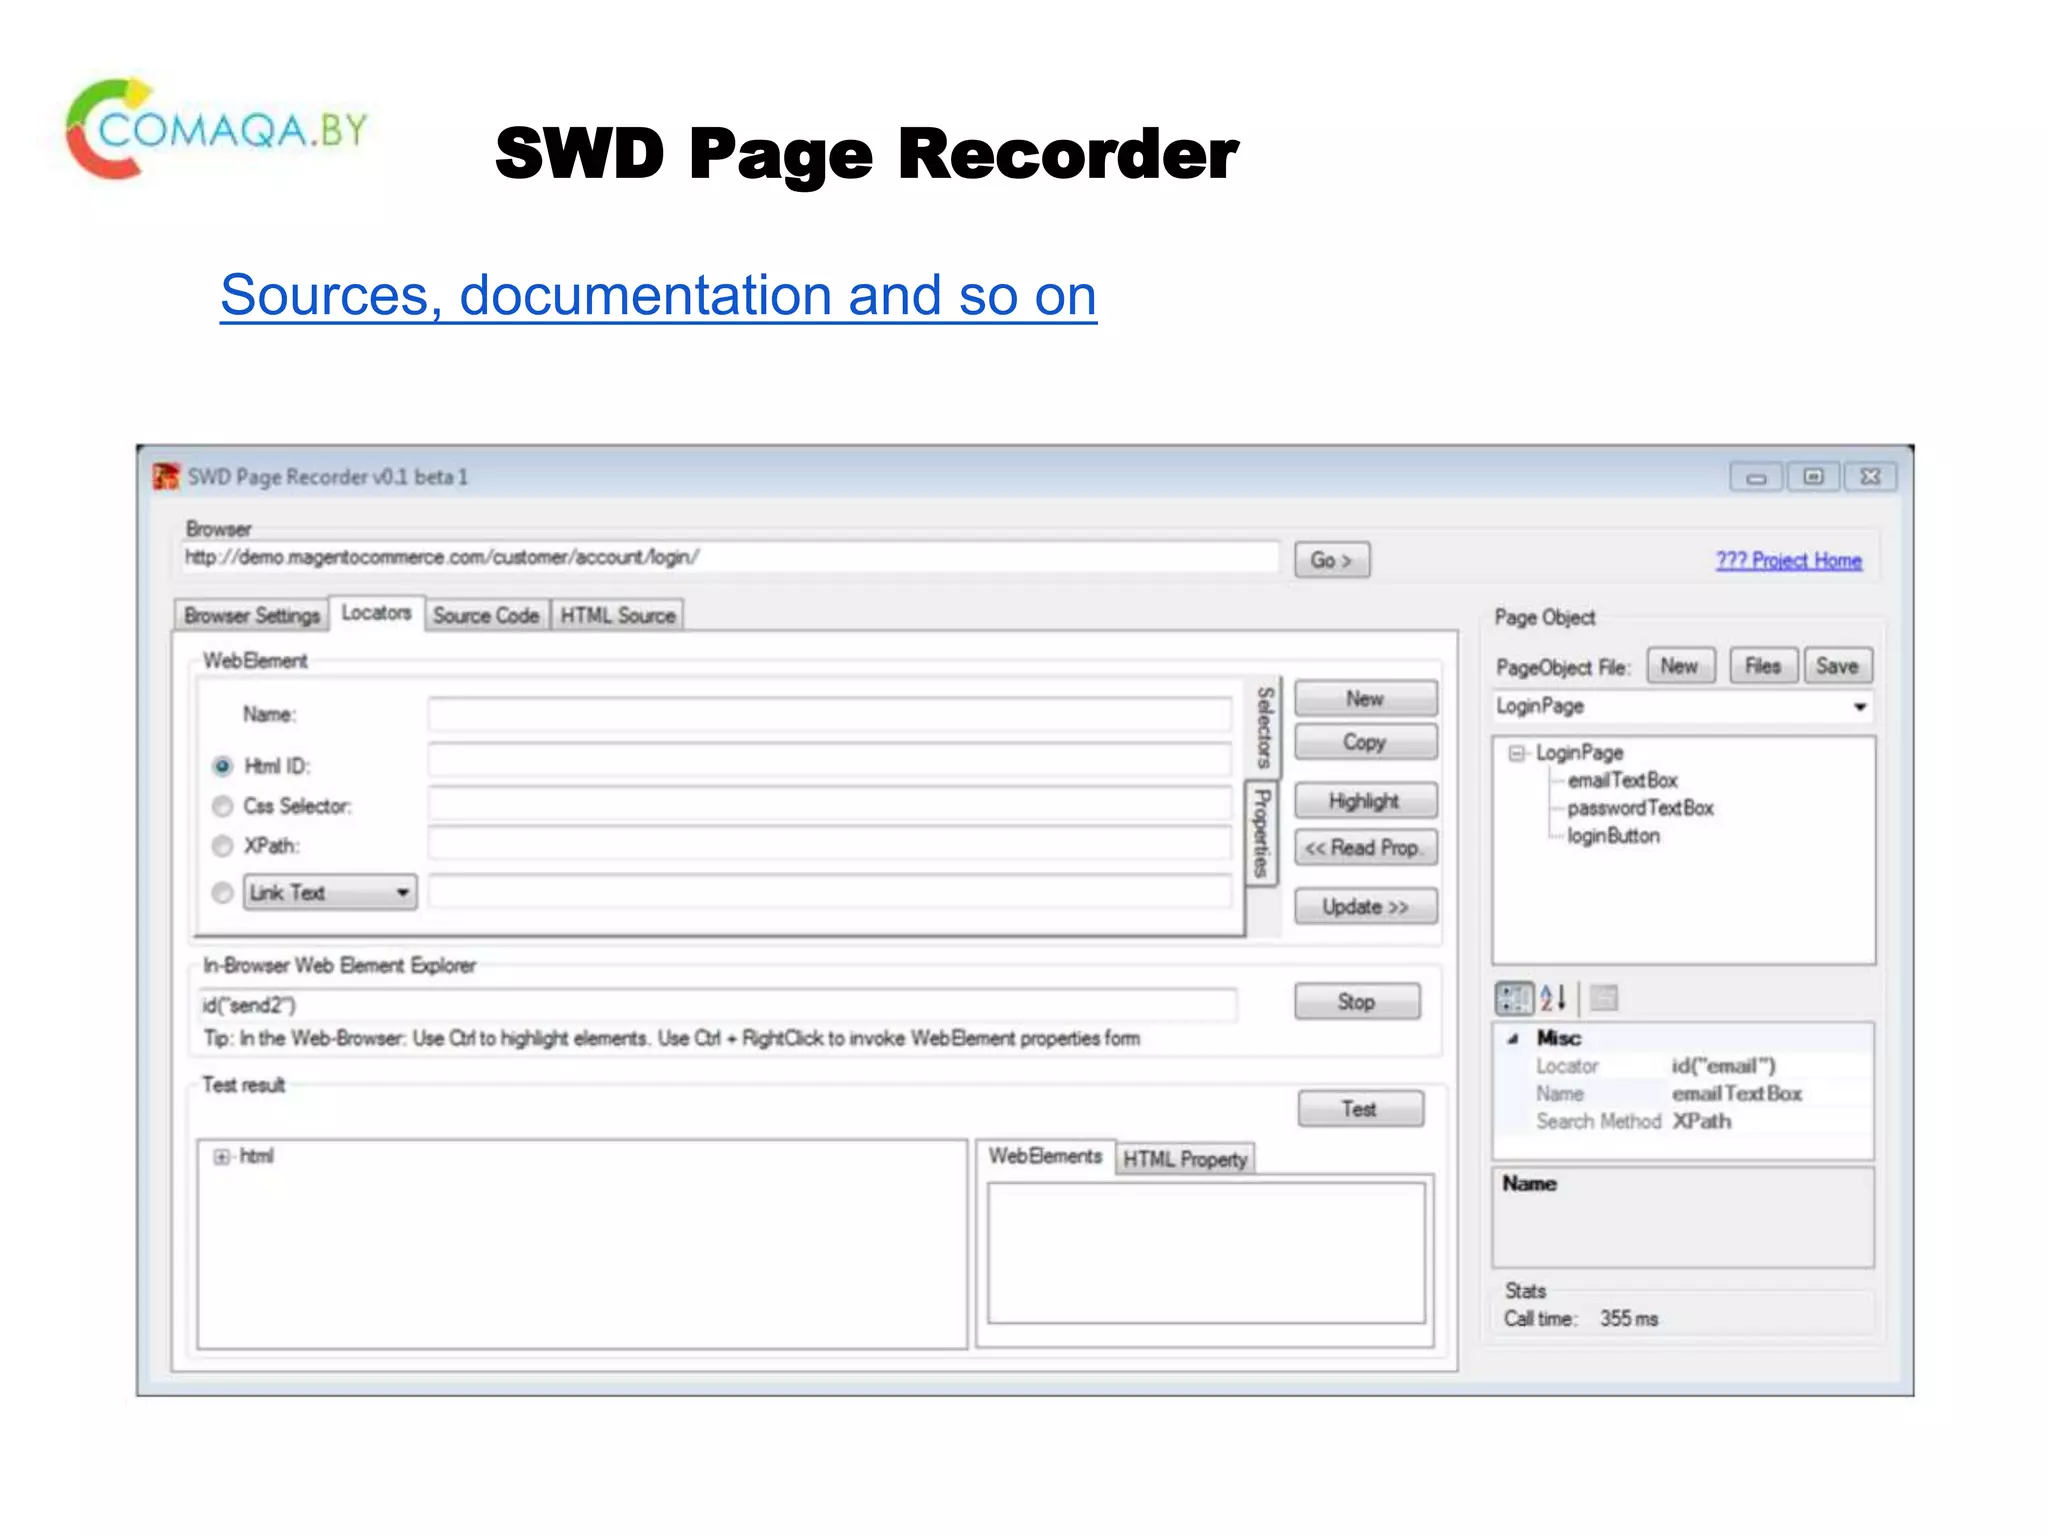Select the HTML Property tab
This screenshot has height=1536, width=2048.
pos(1185,1158)
